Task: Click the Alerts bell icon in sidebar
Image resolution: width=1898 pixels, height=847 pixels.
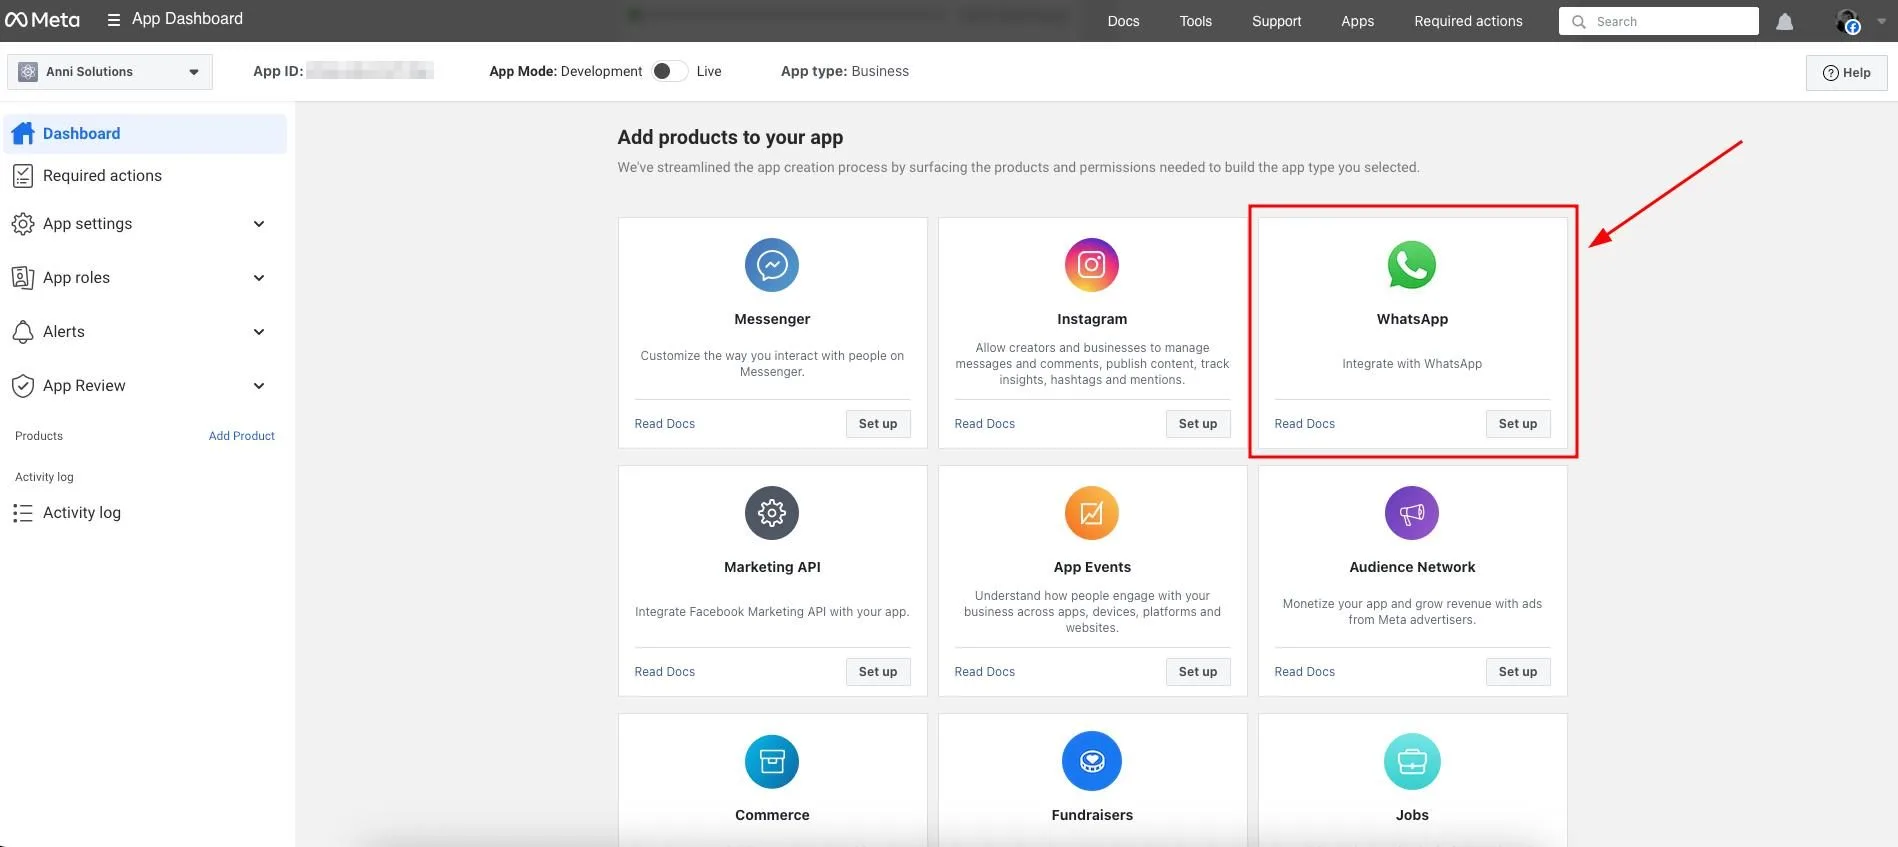Action: pyautogui.click(x=23, y=332)
